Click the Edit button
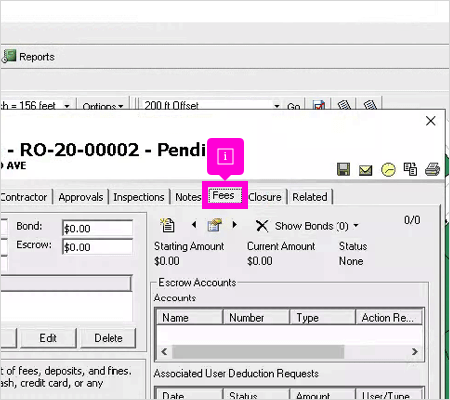450x400 pixels. tap(48, 338)
